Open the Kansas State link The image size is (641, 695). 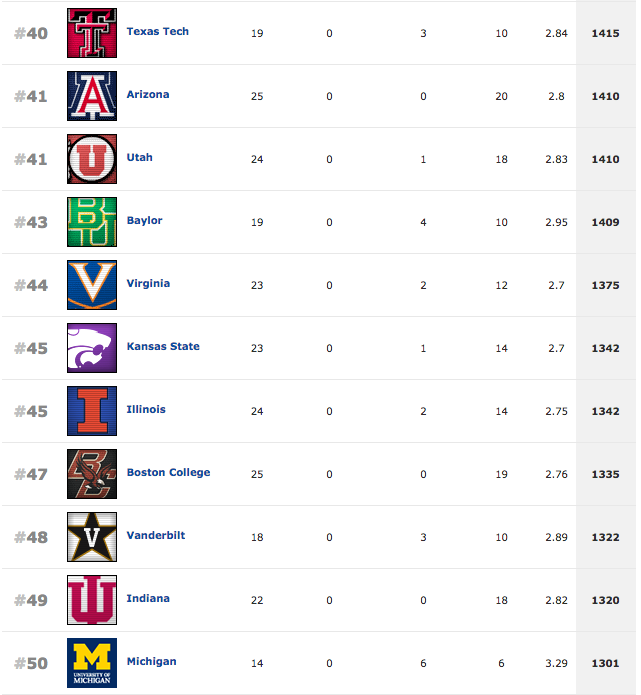point(163,347)
